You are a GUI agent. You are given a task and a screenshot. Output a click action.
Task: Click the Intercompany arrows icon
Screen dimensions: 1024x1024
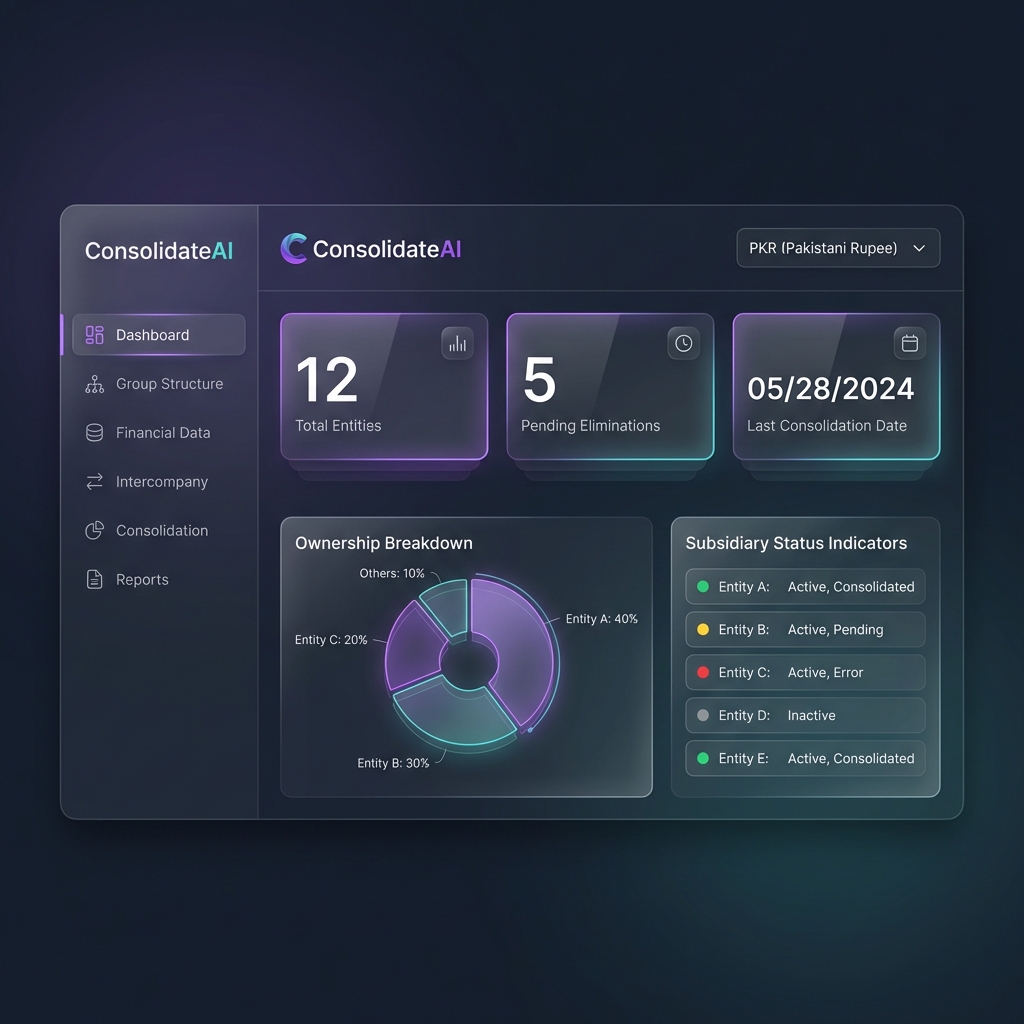pos(94,481)
